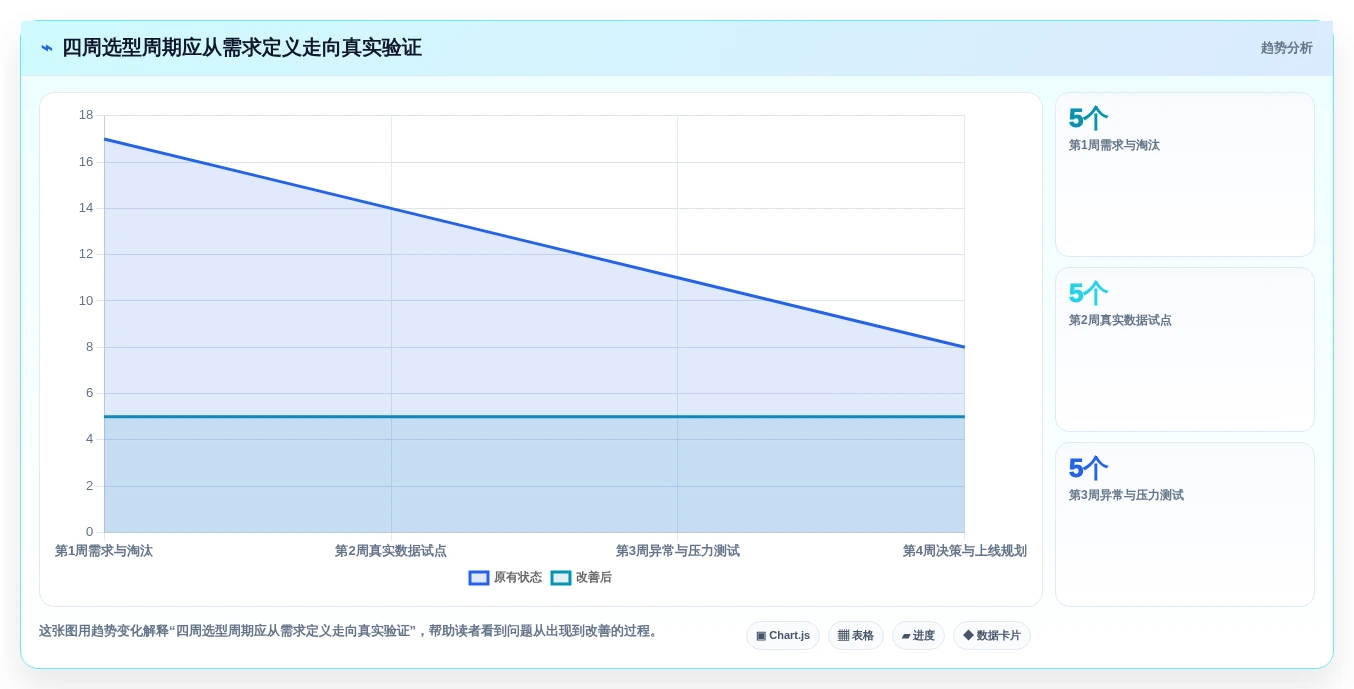Screen dimensions: 1354x689
Task: Click the 表格 tag chip
Action: coord(856,636)
